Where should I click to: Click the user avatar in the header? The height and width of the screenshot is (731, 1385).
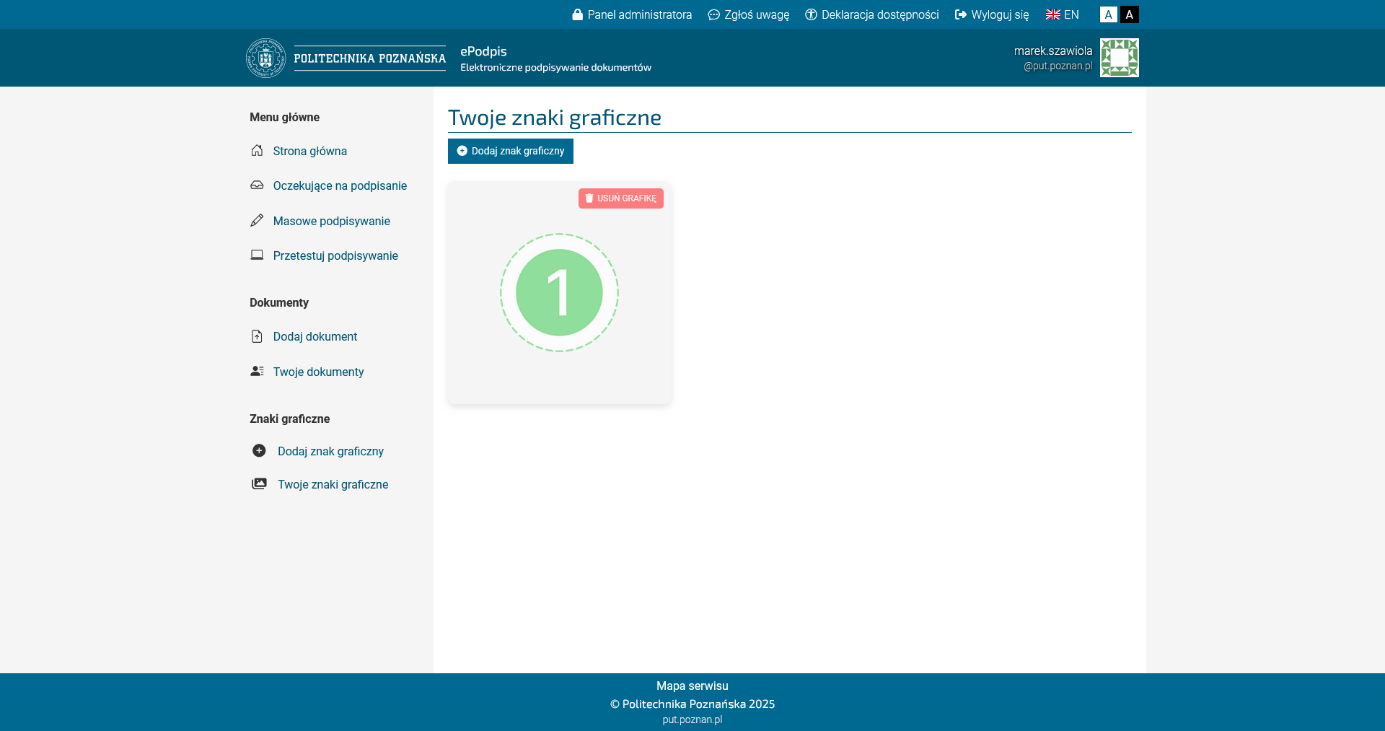[1119, 58]
